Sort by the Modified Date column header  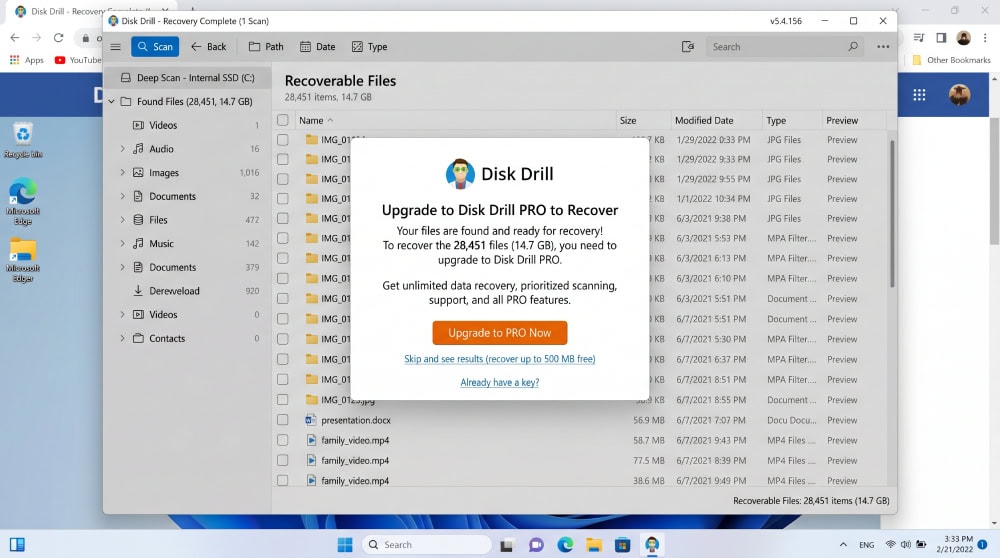tap(704, 120)
